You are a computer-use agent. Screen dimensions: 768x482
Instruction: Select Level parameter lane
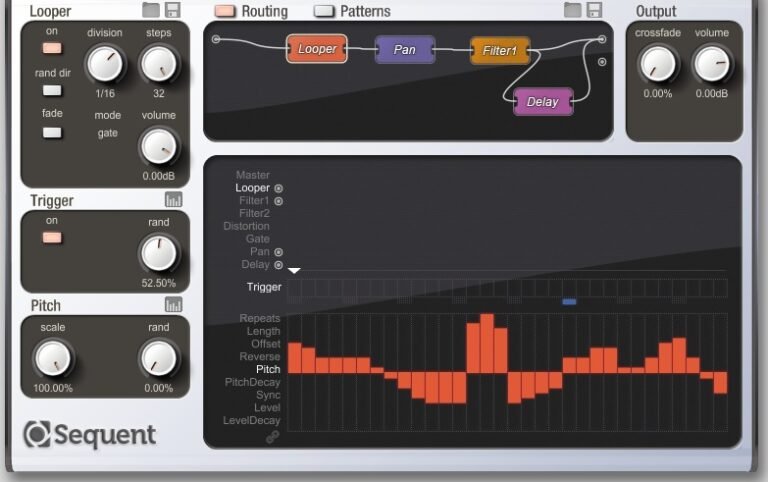267,408
